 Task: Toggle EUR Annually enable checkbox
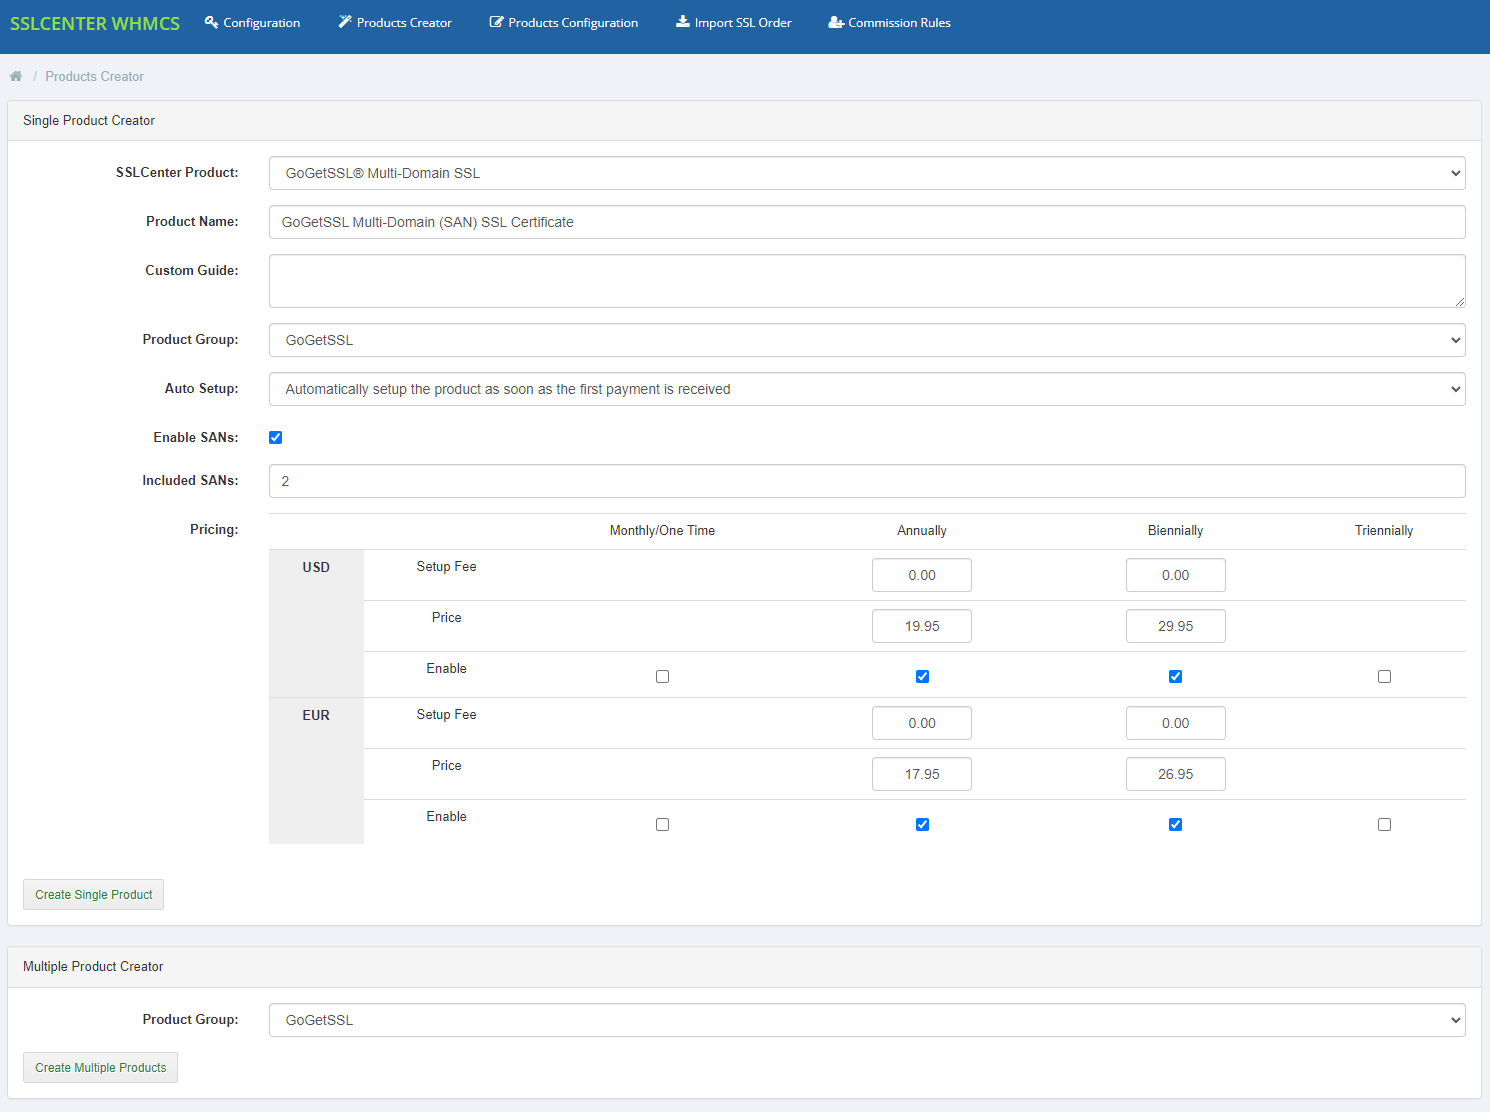pyautogui.click(x=922, y=825)
